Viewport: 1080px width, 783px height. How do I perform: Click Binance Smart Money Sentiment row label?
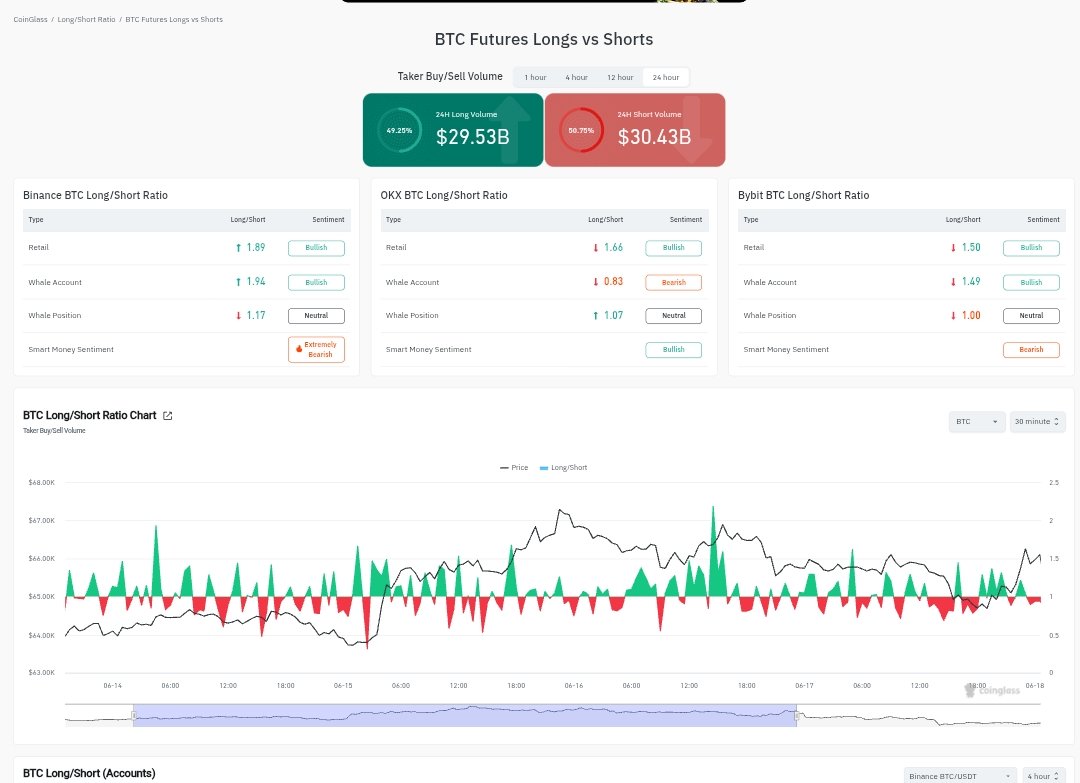point(71,350)
